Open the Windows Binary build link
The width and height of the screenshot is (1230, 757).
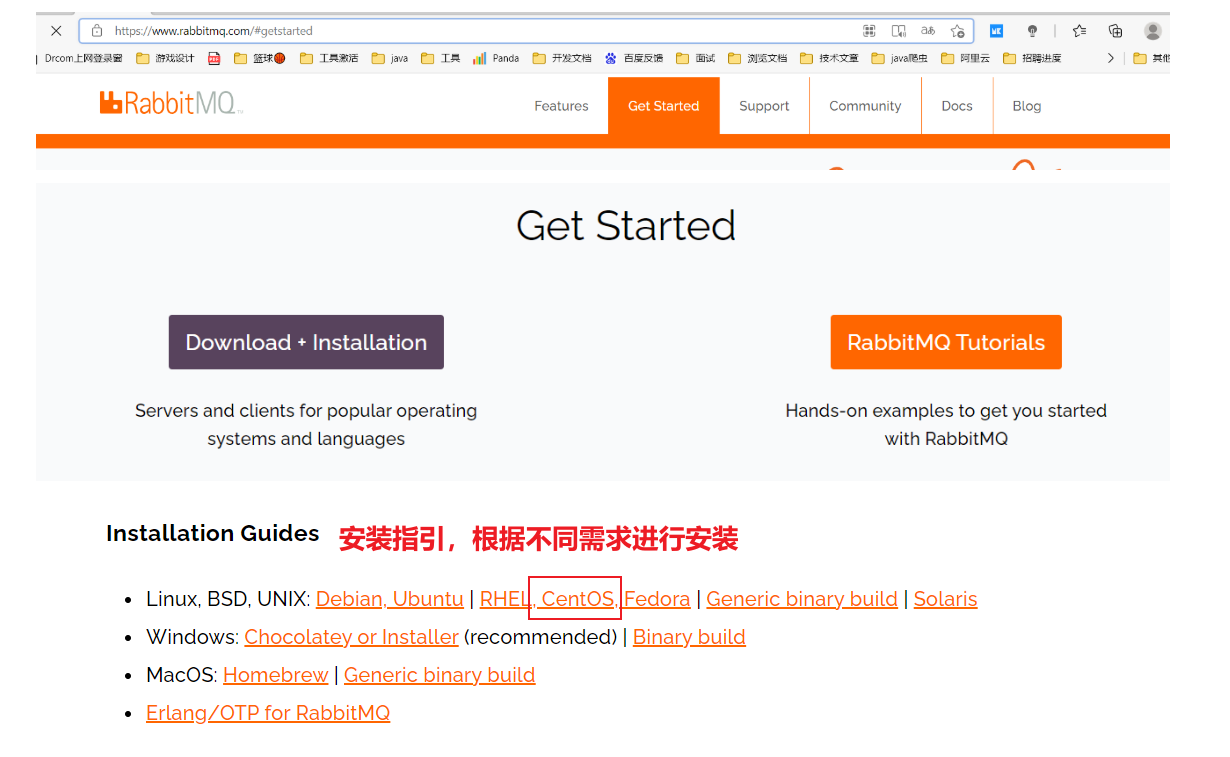point(689,637)
